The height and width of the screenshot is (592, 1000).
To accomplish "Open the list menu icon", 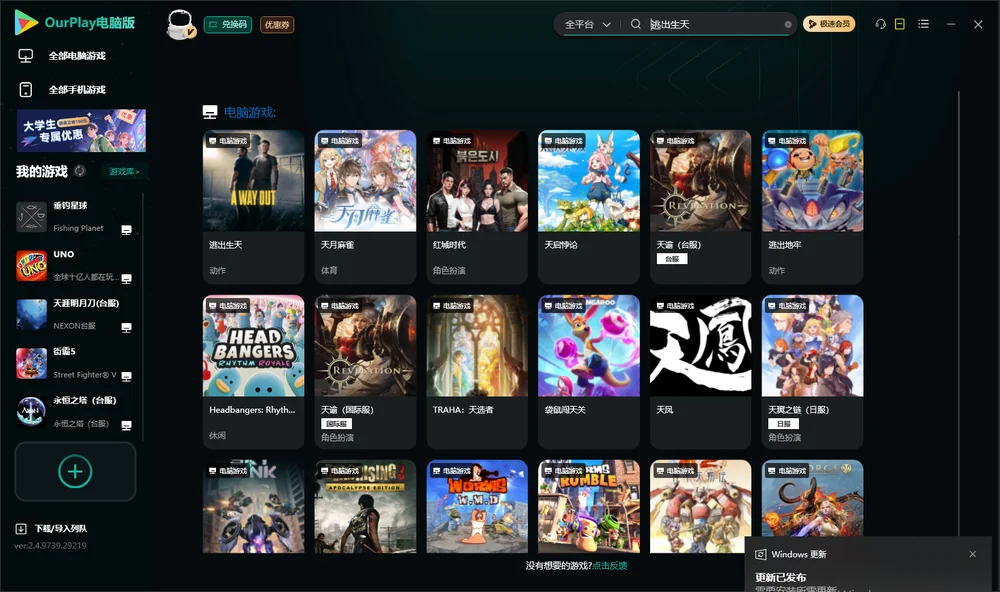I will point(923,24).
